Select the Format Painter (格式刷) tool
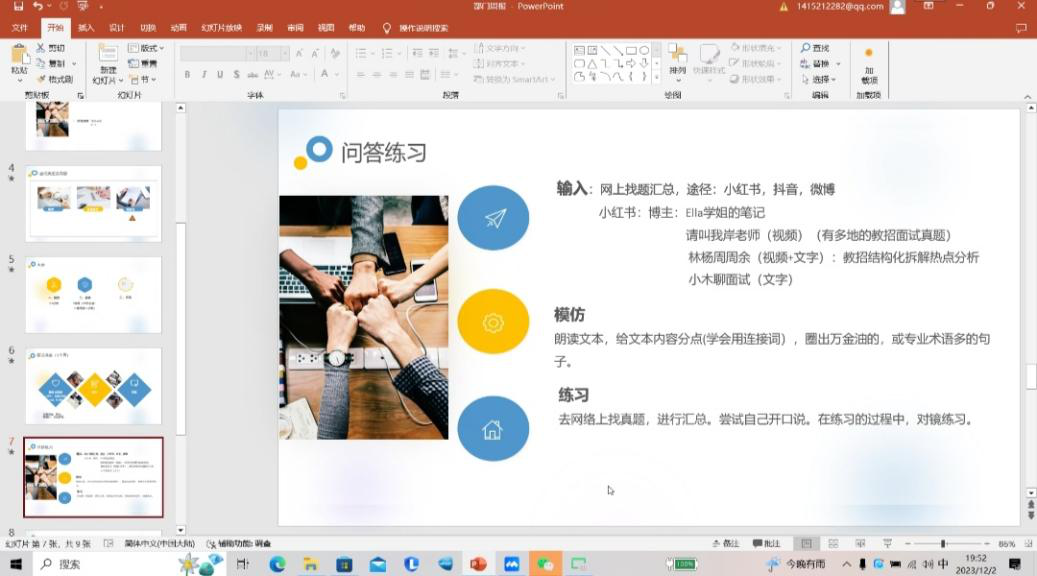Screen dimensions: 1037x576 point(55,79)
